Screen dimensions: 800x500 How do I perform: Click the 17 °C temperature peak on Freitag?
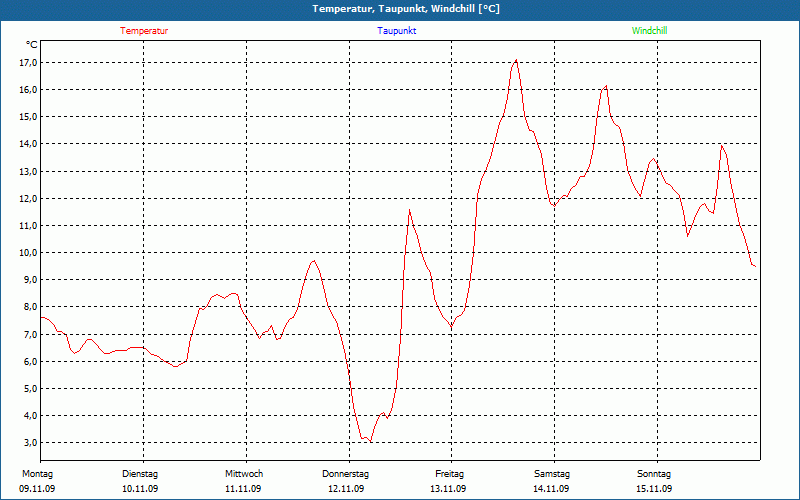[x=516, y=60]
